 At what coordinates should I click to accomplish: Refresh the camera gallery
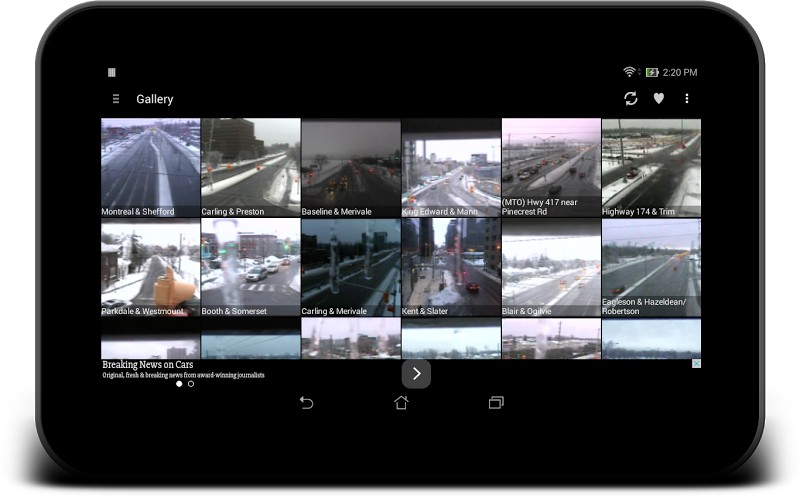pyautogui.click(x=631, y=98)
